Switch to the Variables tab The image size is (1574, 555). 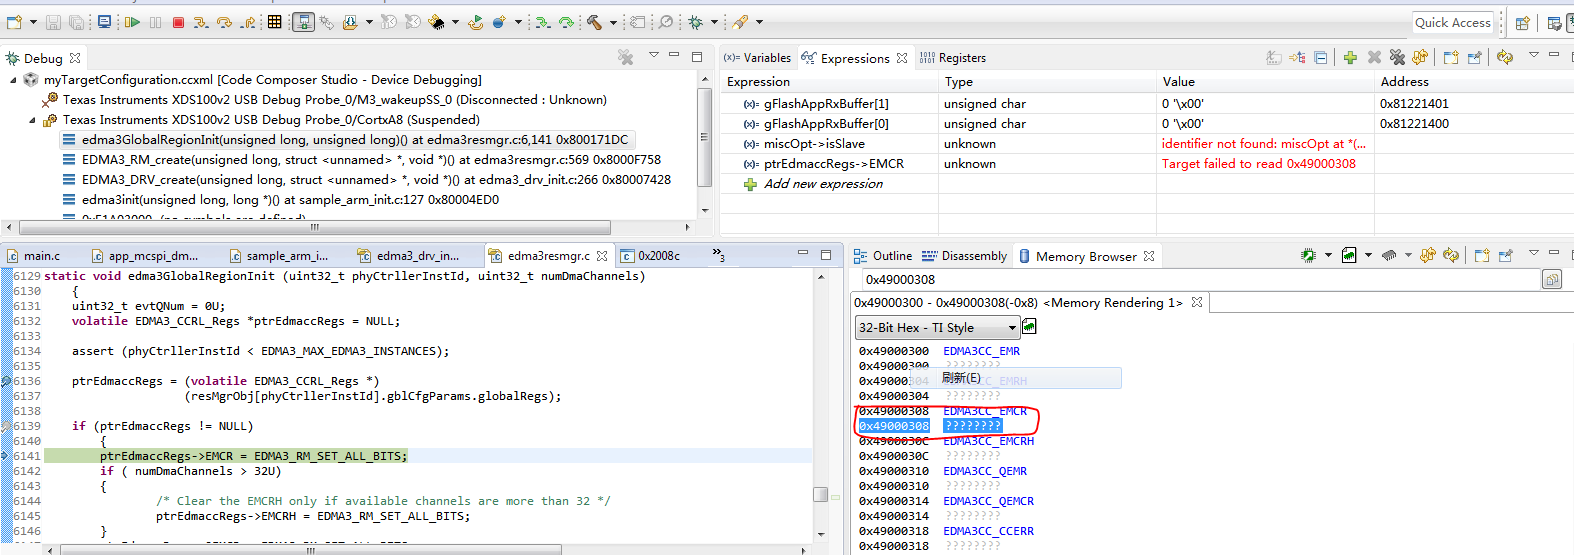tap(757, 58)
